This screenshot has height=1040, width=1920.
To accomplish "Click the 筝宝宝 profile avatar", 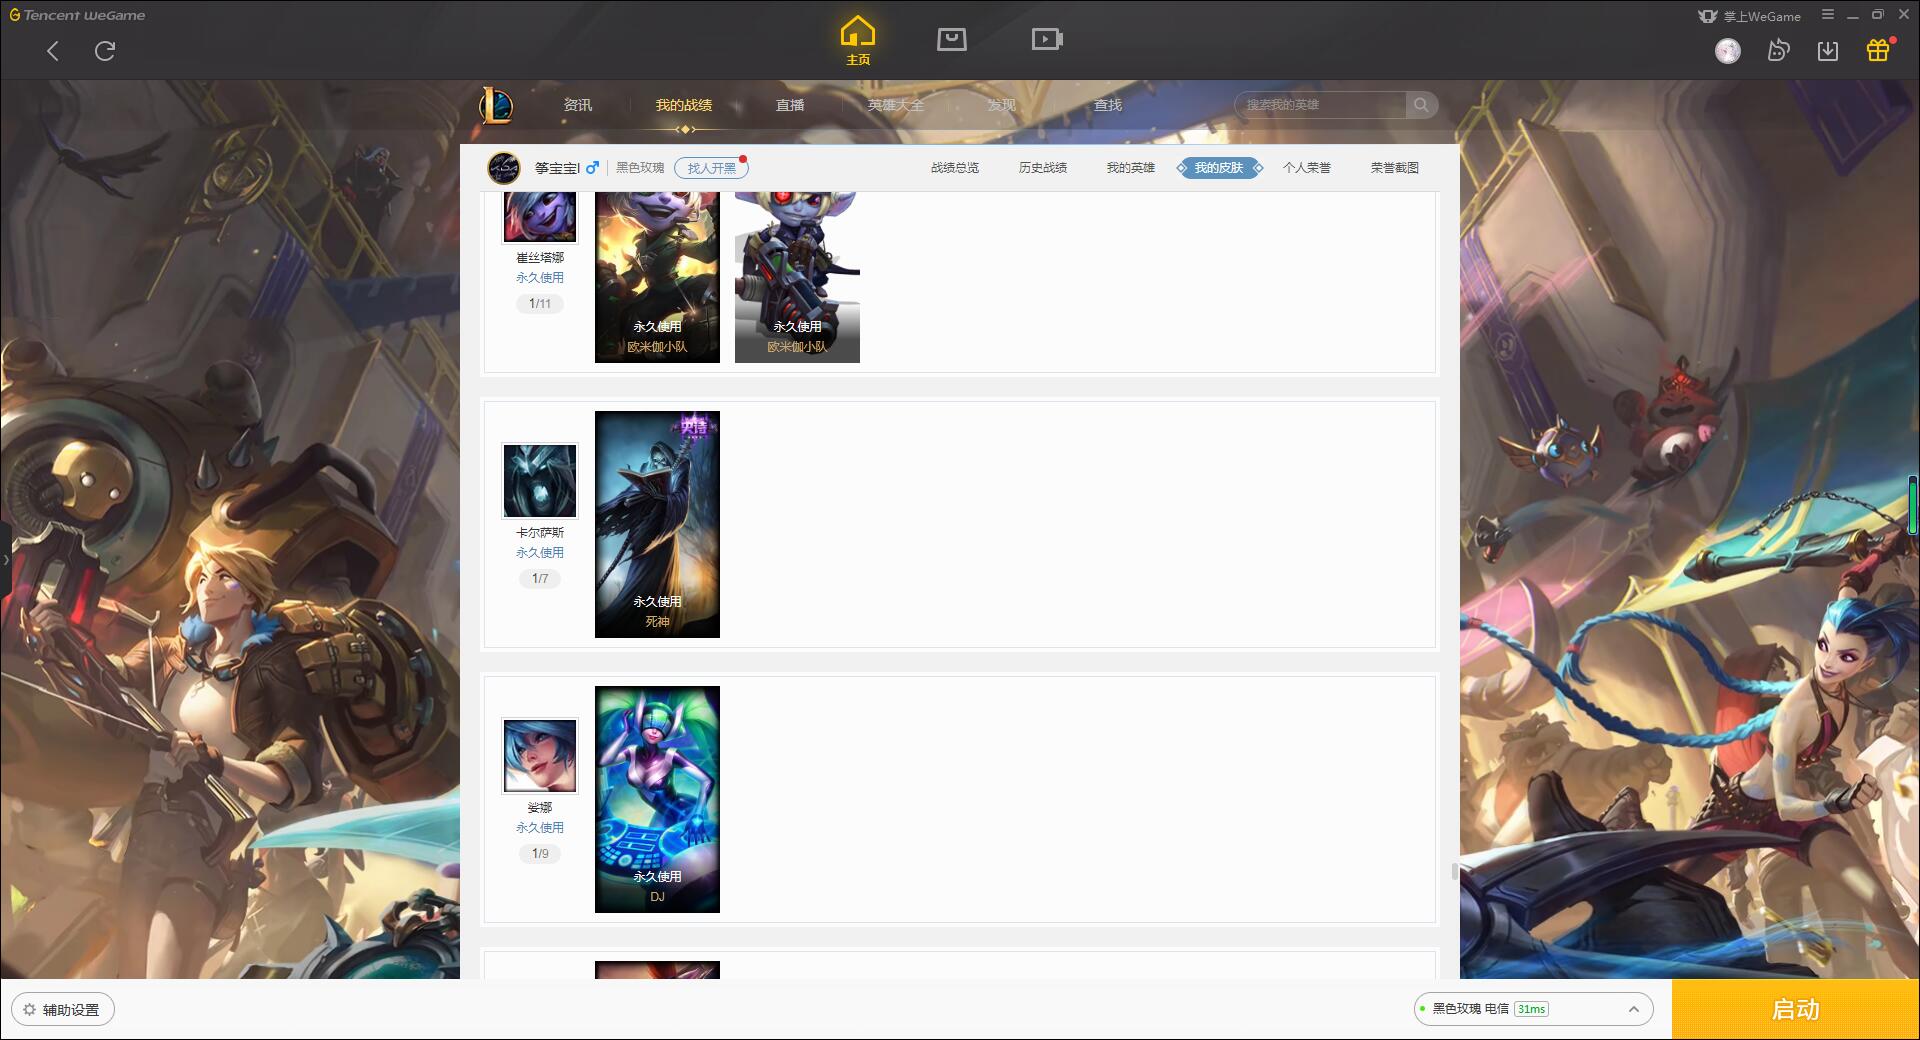I will (504, 168).
